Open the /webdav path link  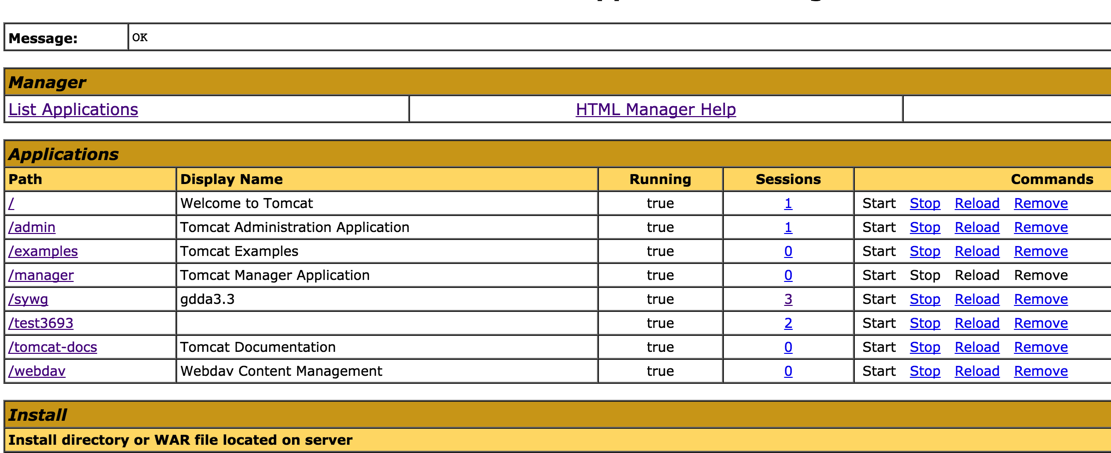click(37, 371)
